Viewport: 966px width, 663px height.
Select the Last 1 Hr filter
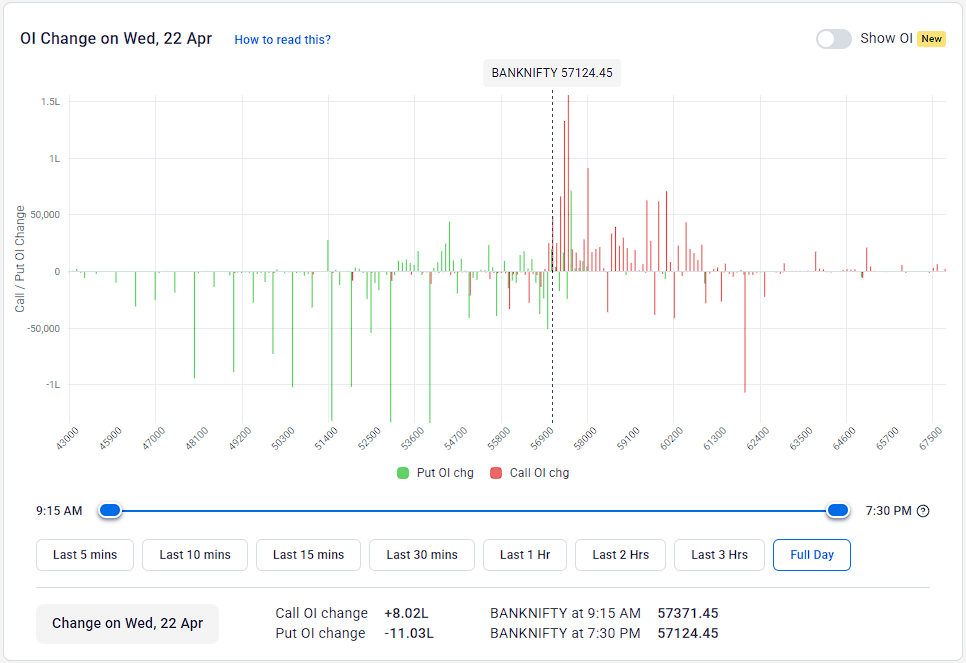pyautogui.click(x=524, y=554)
